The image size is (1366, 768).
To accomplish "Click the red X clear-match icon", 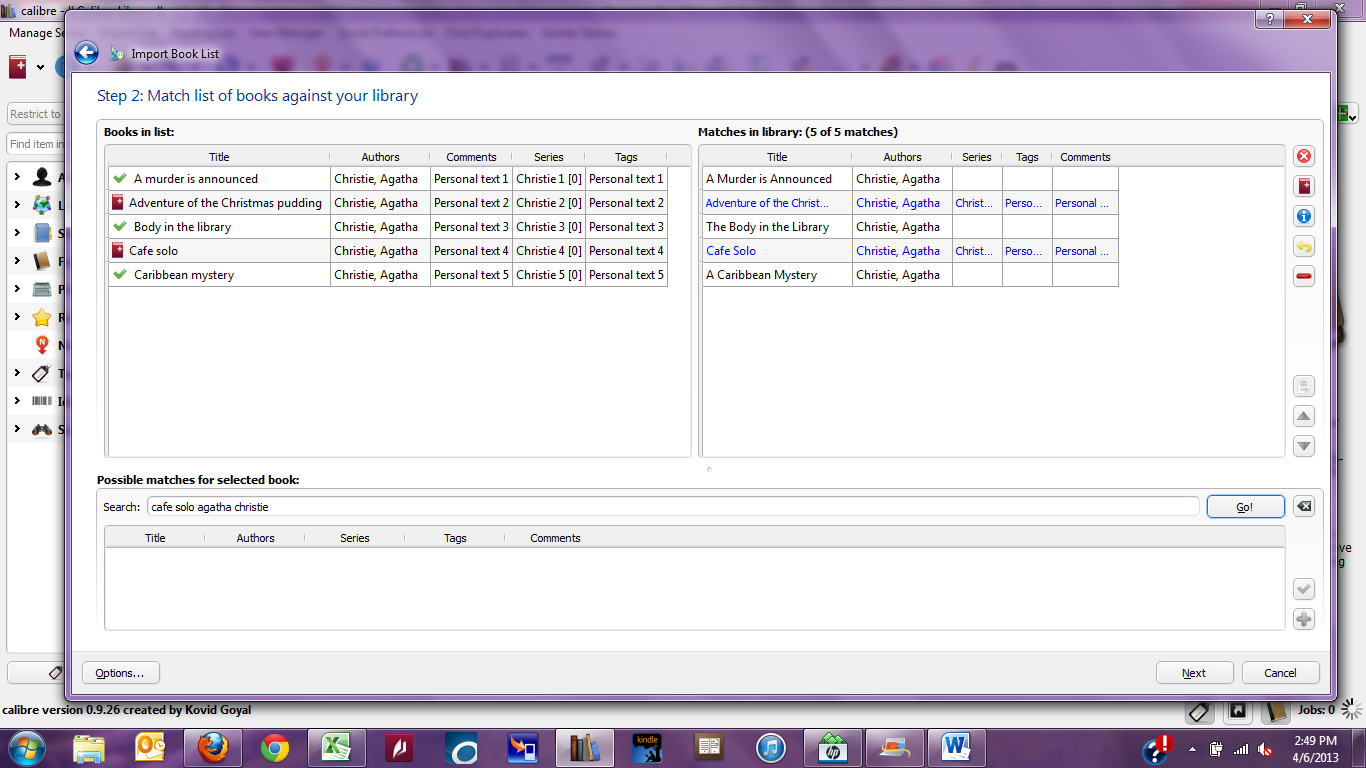I will coord(1304,156).
